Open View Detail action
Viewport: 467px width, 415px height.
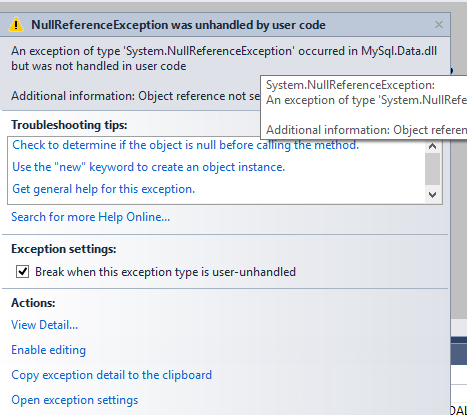pyautogui.click(x=45, y=325)
